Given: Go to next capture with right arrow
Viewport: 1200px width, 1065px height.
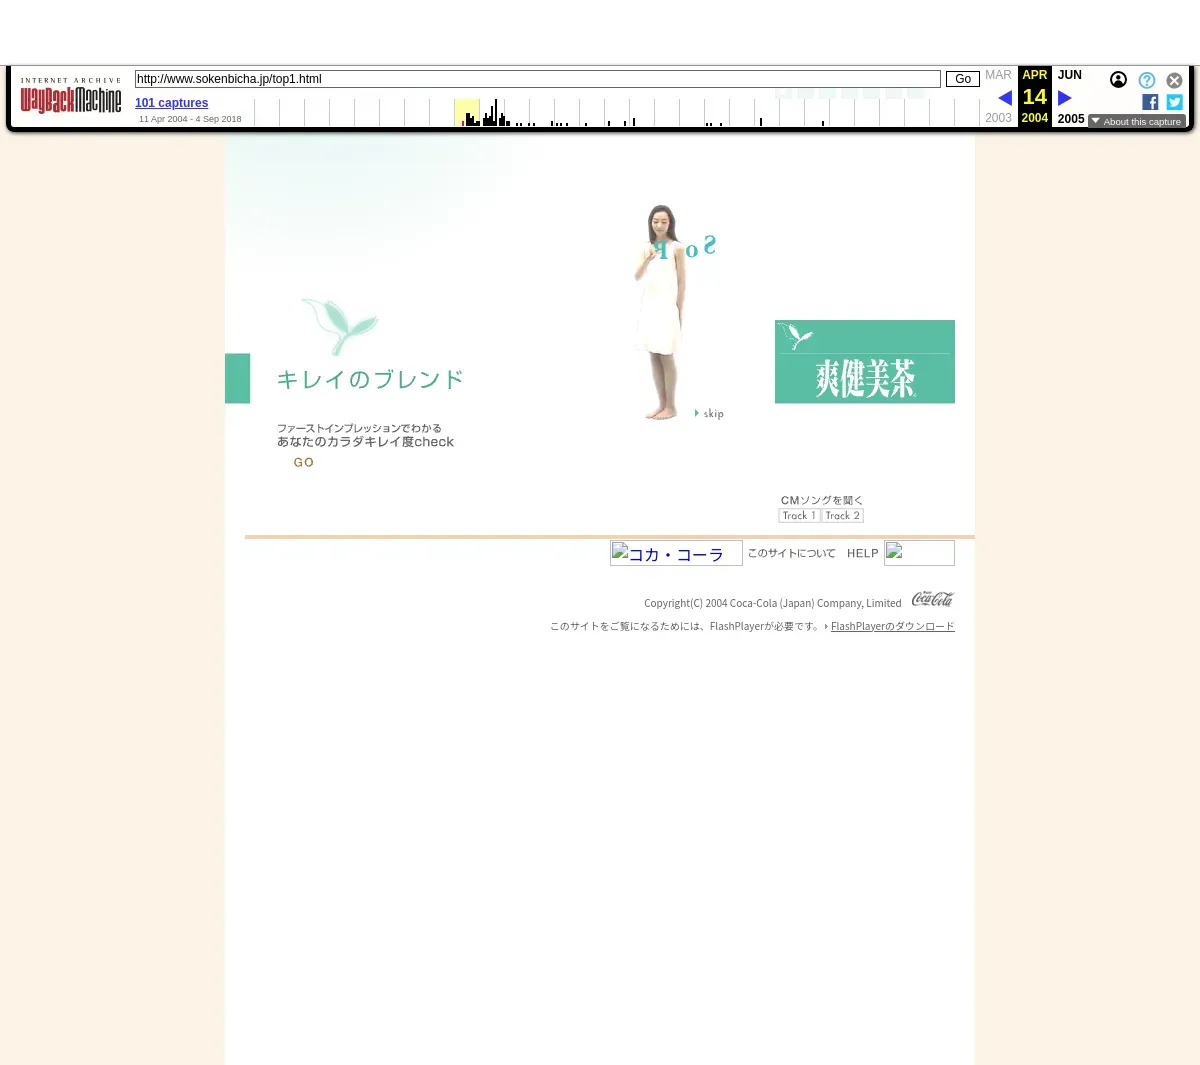Looking at the screenshot, I should [x=1065, y=98].
